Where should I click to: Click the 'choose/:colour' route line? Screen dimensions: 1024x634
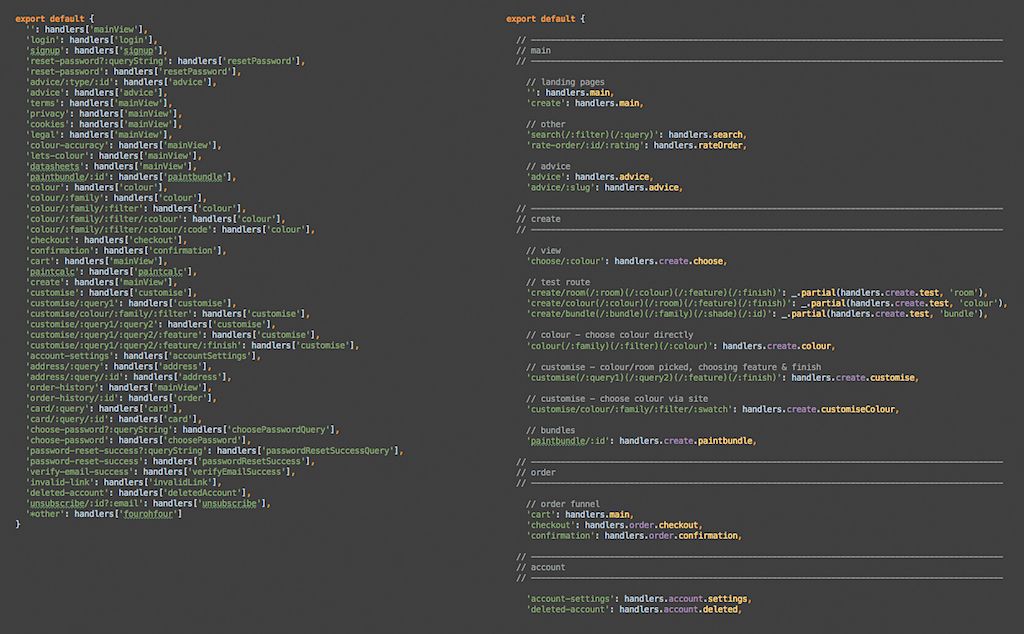(x=627, y=261)
